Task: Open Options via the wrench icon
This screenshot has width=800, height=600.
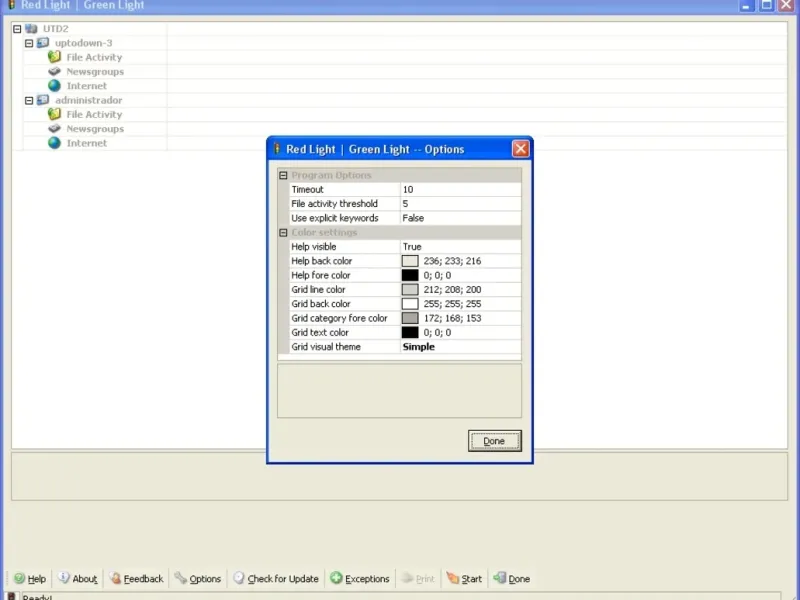Action: click(x=181, y=578)
